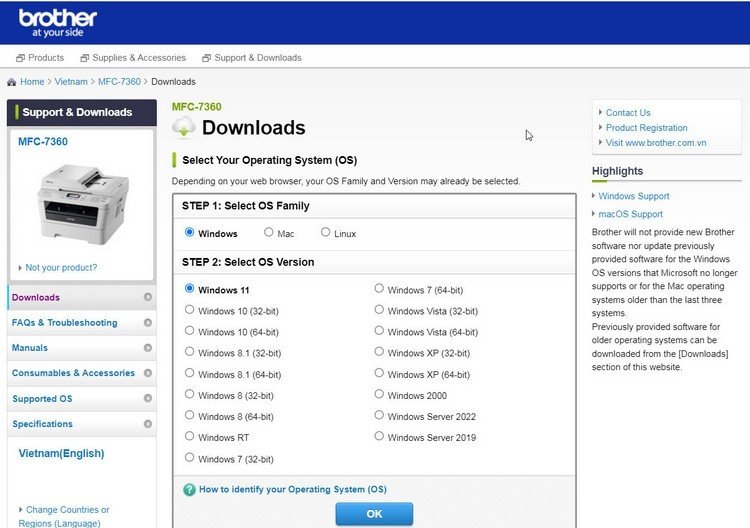750x528 pixels.
Task: Click the arrow icon beside Supported OS
Action: (x=148, y=399)
